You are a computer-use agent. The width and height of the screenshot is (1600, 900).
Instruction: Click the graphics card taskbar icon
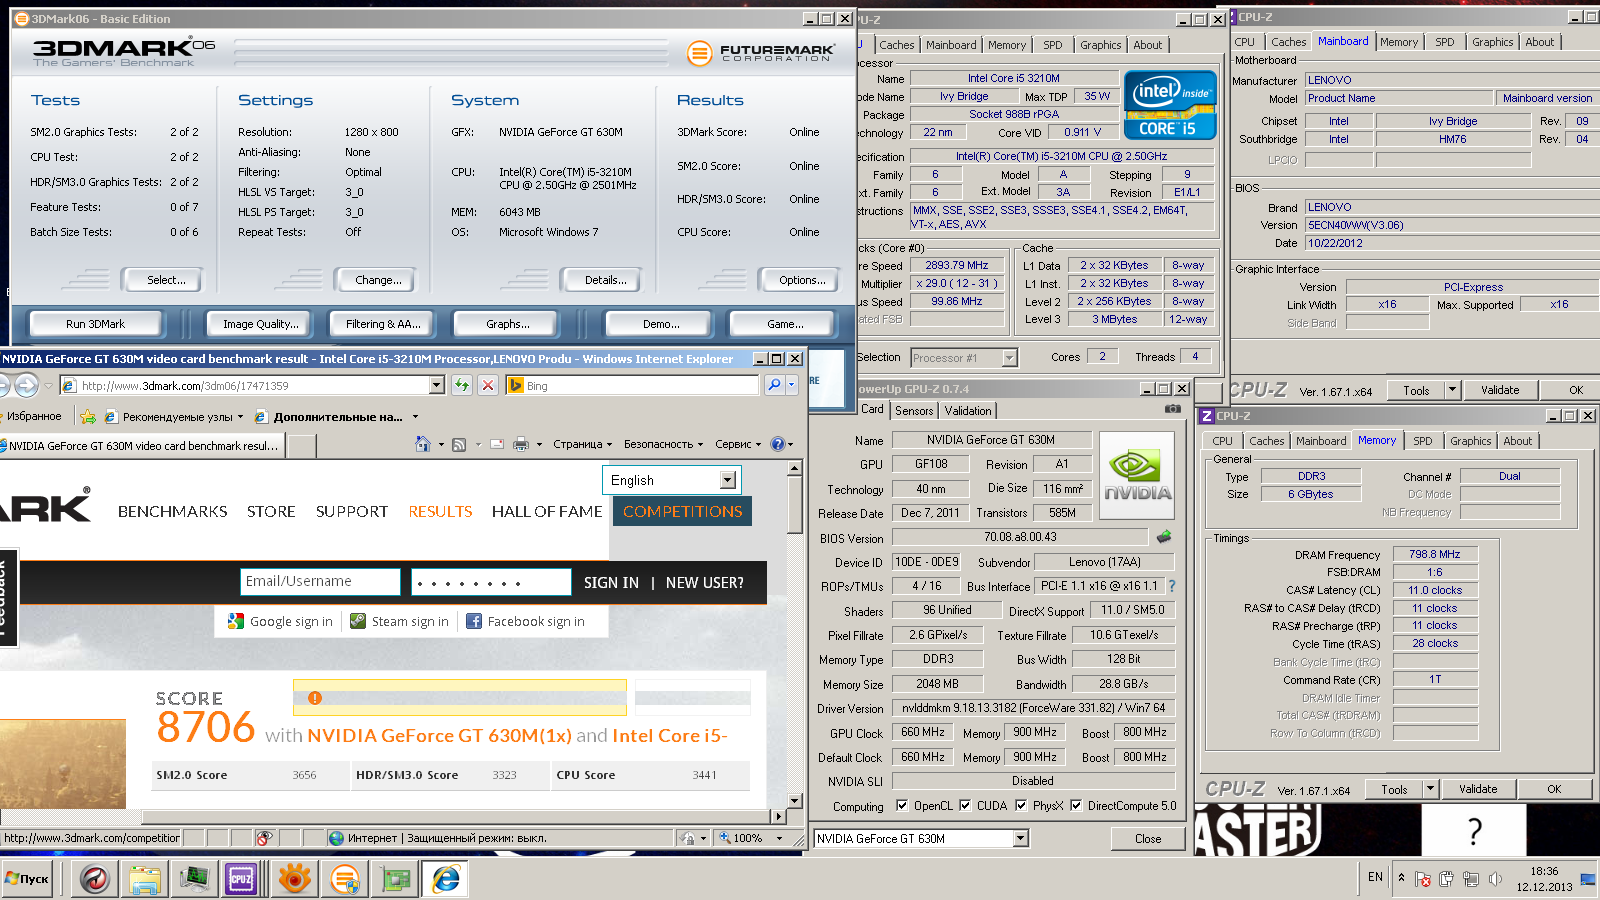397,879
